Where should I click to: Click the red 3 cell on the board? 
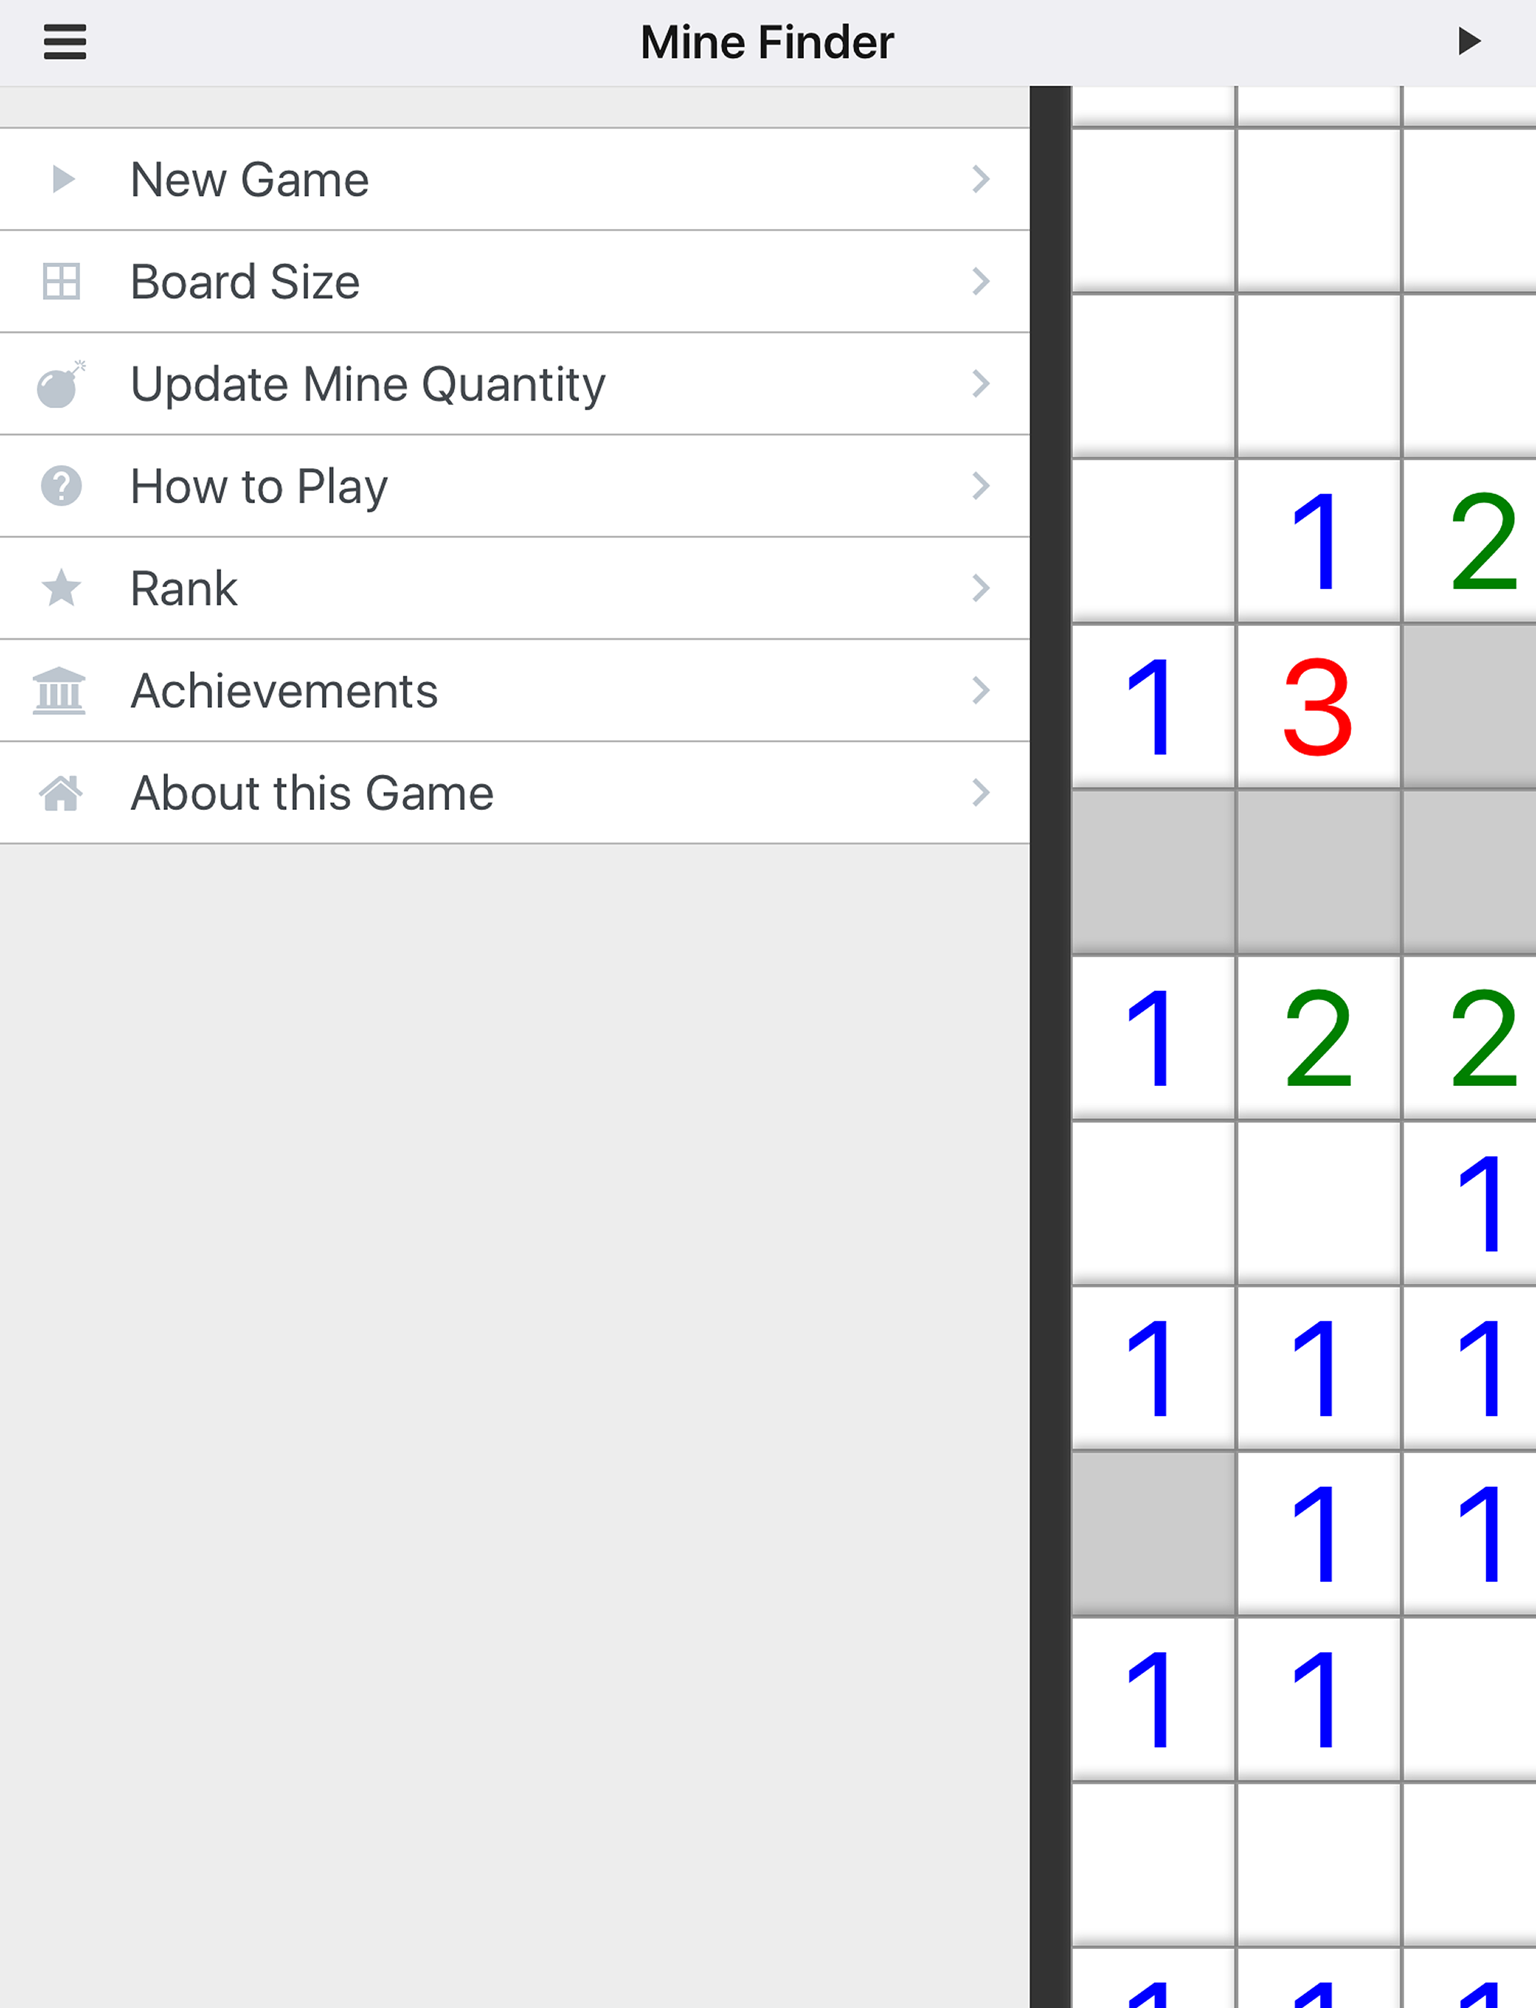[1318, 706]
